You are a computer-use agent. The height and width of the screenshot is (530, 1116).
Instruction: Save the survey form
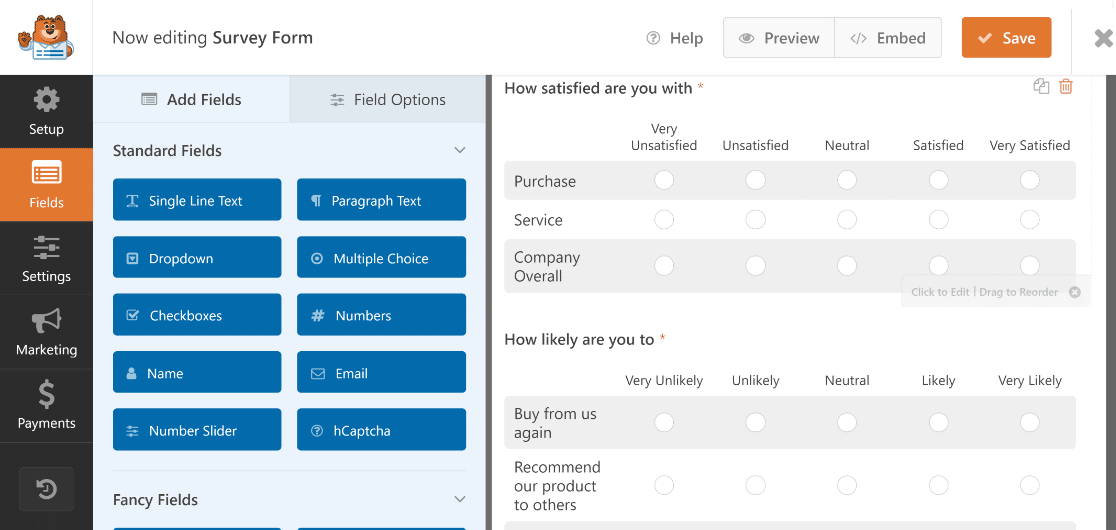point(1006,38)
